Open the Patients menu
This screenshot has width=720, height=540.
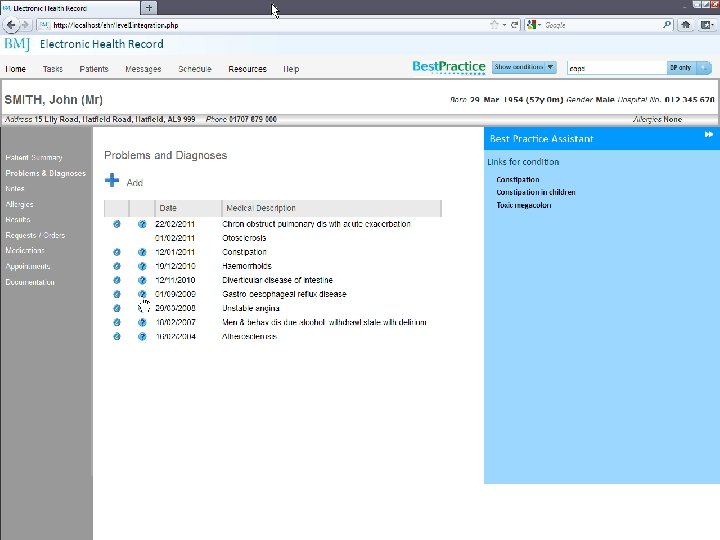[94, 69]
